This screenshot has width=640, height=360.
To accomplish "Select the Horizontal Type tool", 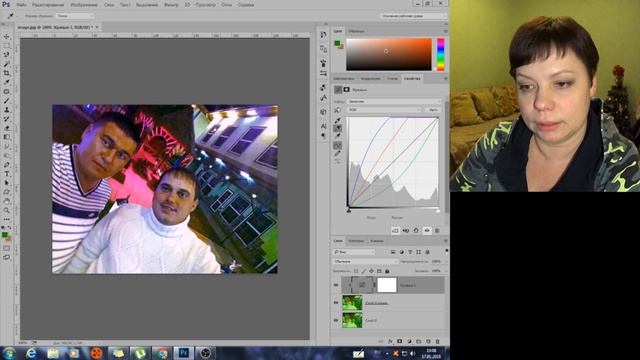I will tap(7, 174).
